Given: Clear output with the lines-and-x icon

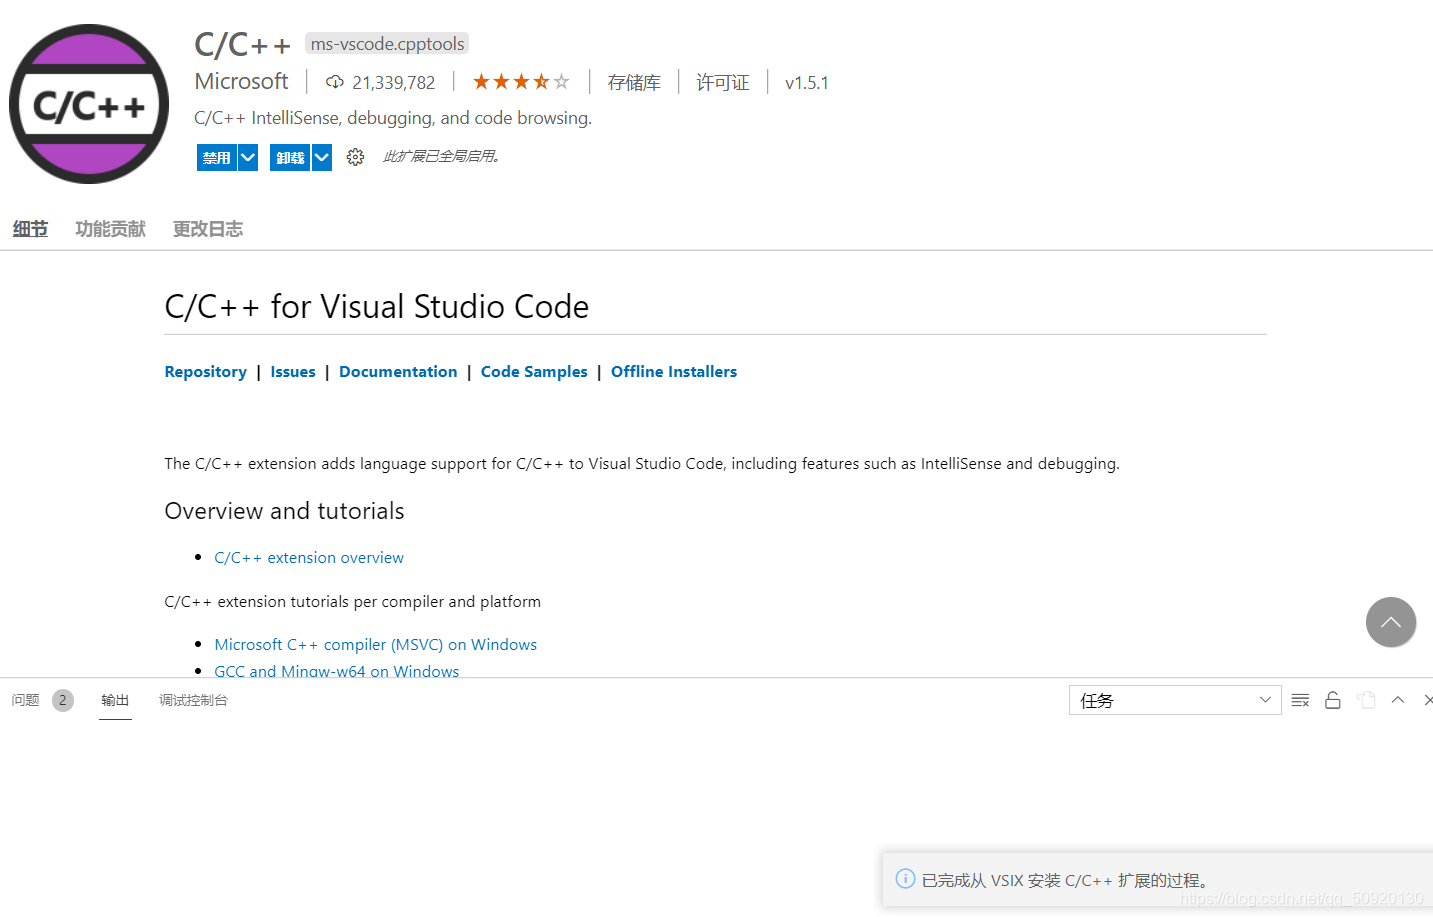Looking at the screenshot, I should click(x=1300, y=700).
